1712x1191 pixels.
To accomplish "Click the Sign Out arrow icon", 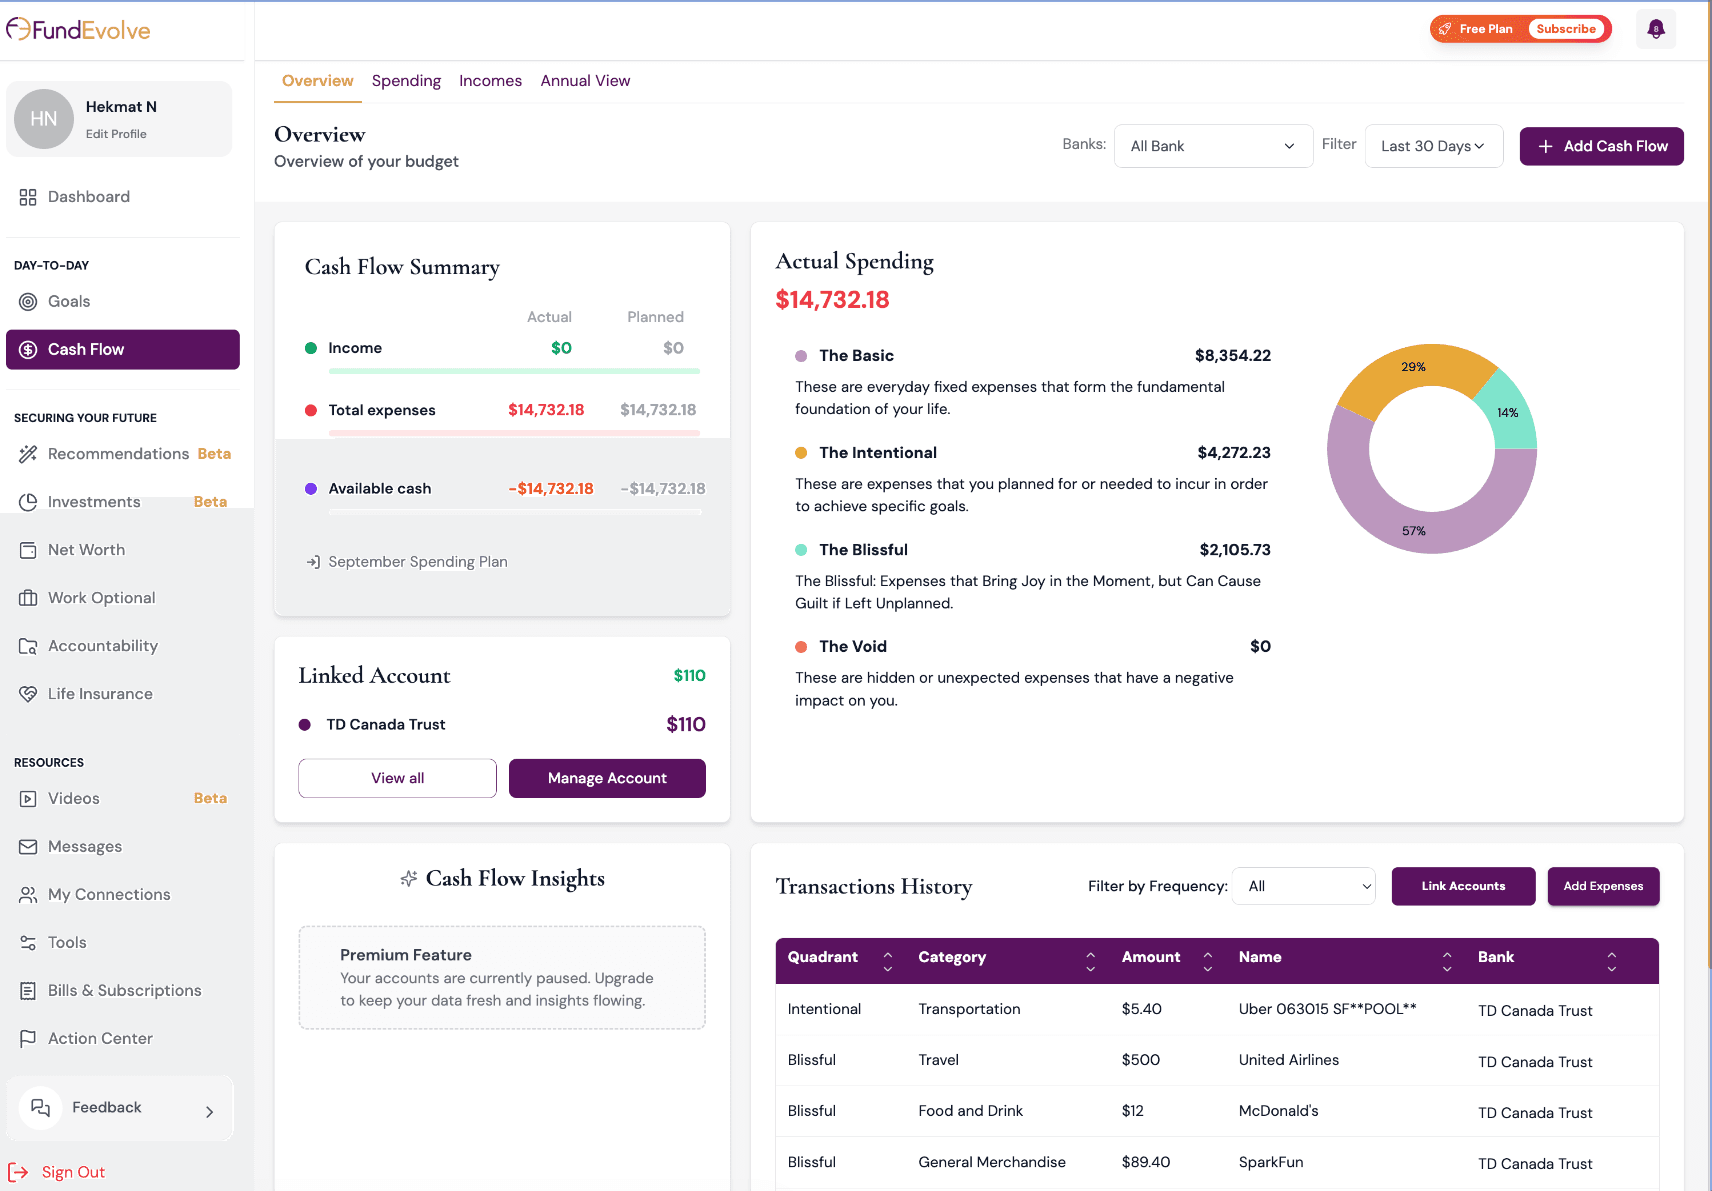I will 18,1172.
